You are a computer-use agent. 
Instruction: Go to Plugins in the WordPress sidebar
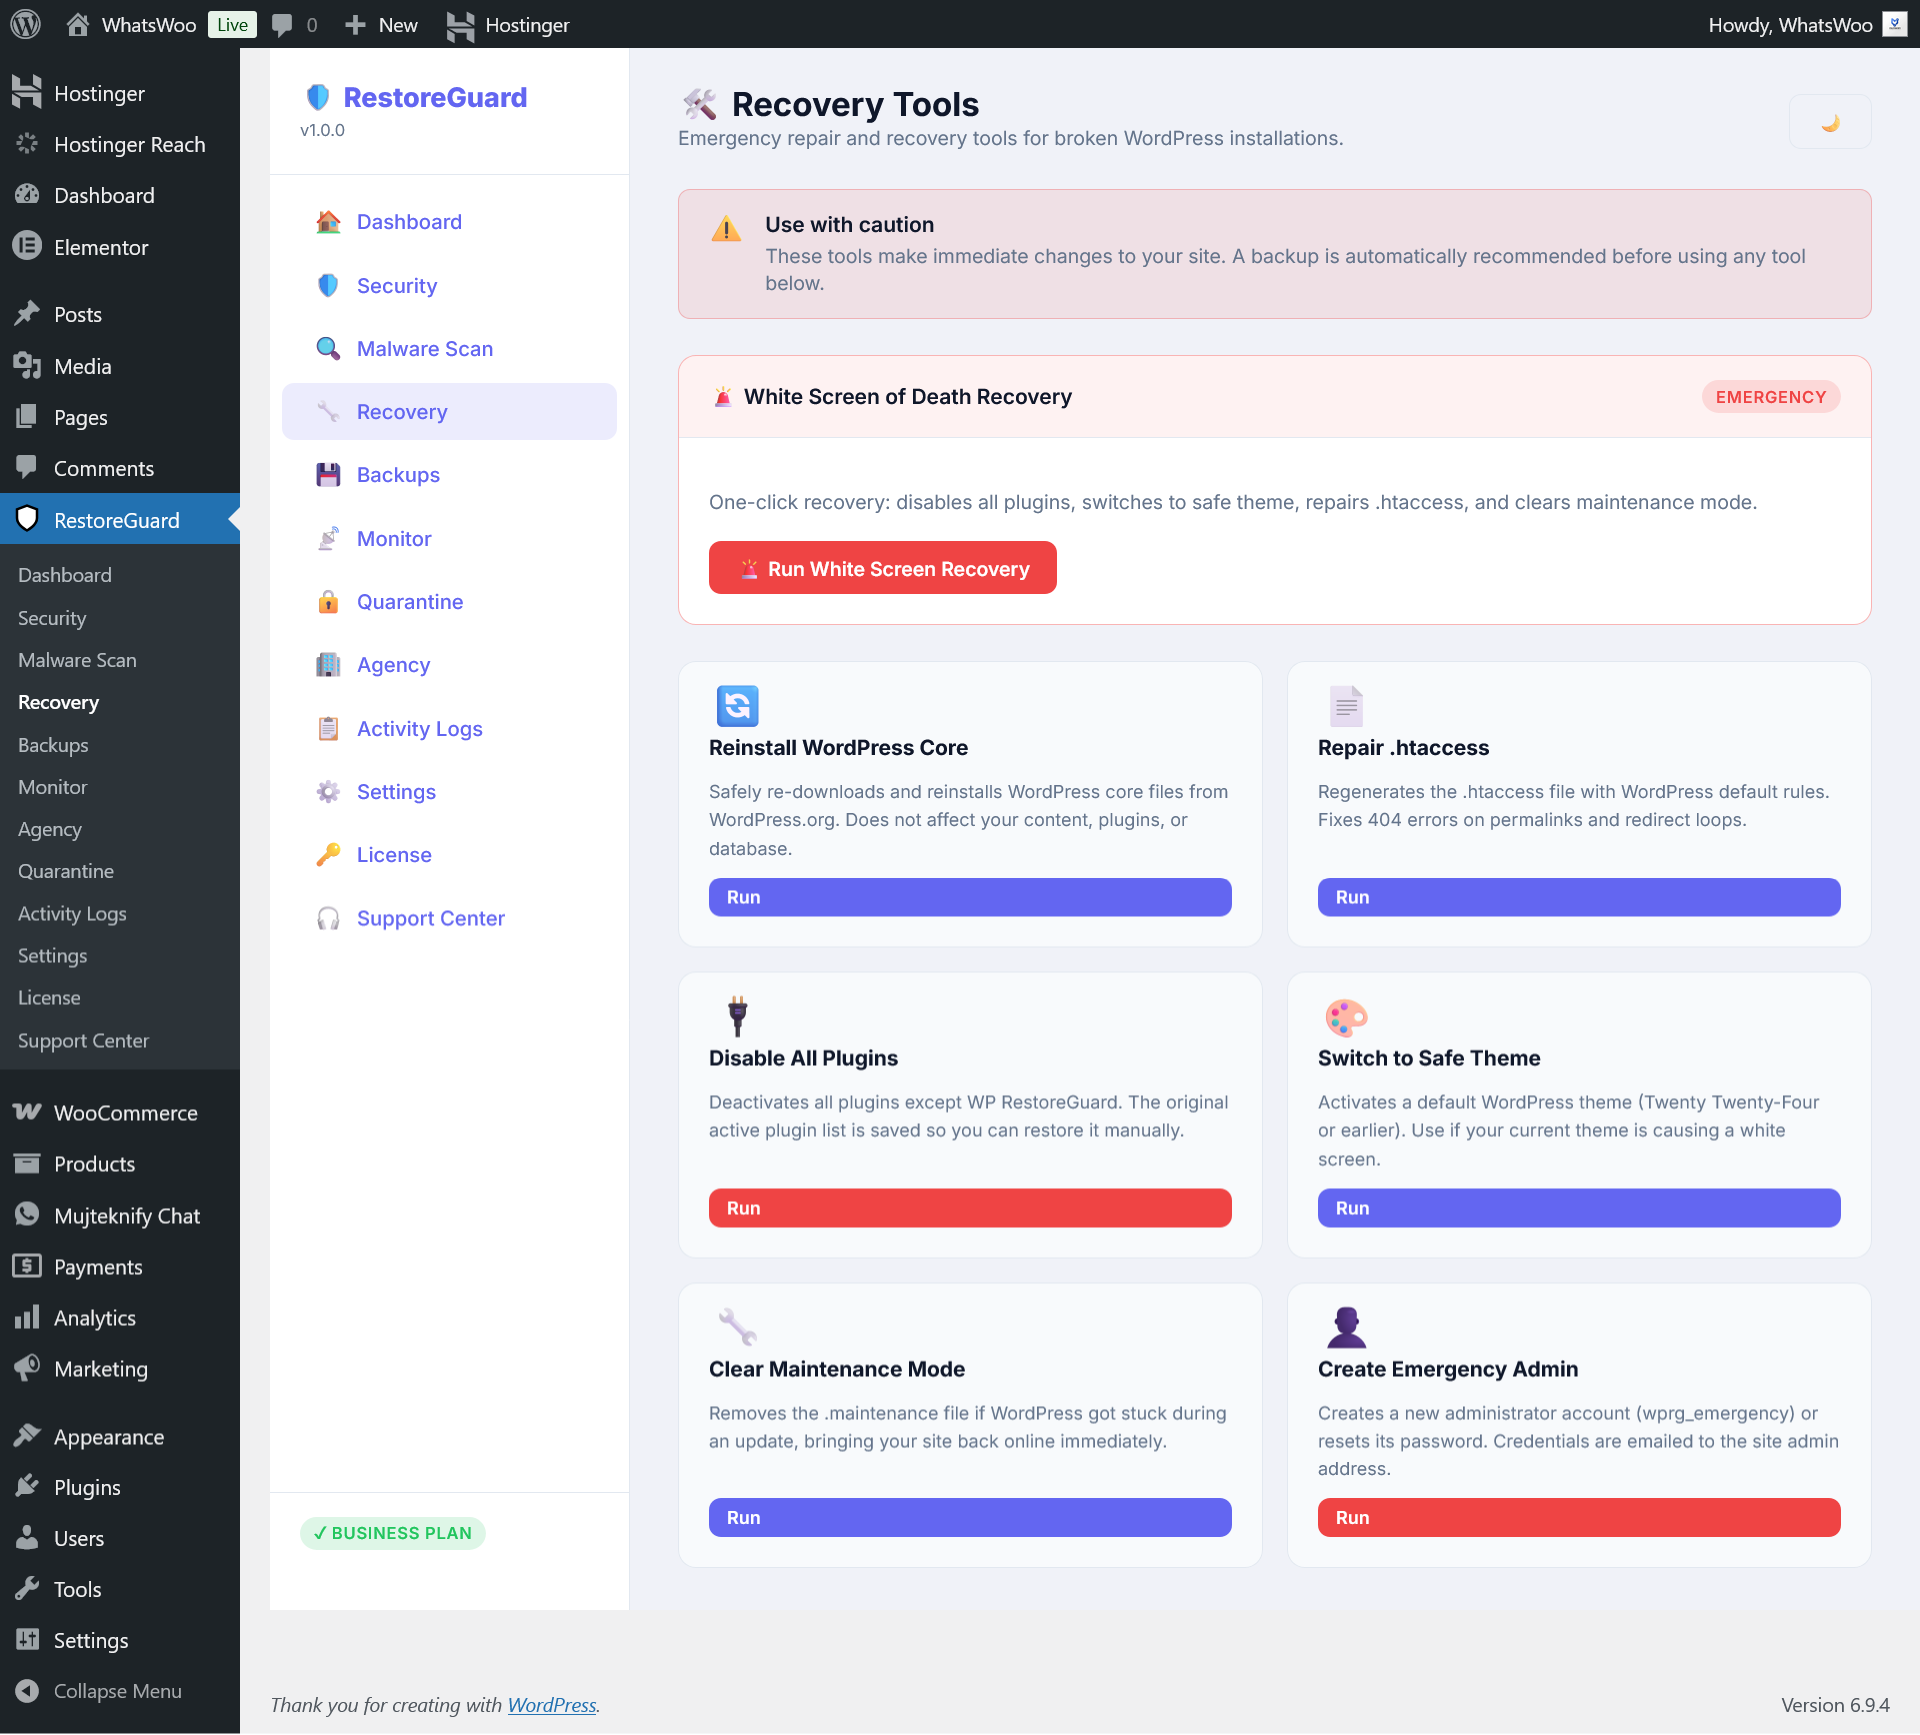[x=120, y=1488]
